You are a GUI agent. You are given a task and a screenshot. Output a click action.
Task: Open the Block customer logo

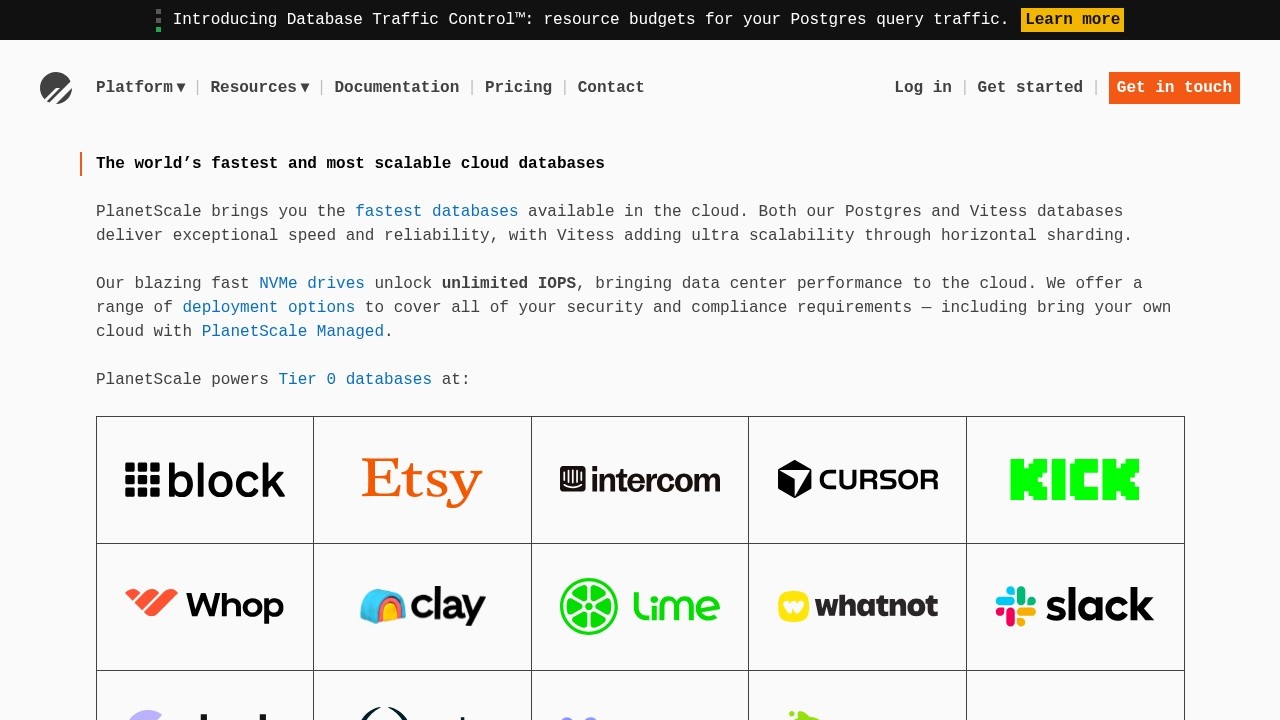point(205,480)
